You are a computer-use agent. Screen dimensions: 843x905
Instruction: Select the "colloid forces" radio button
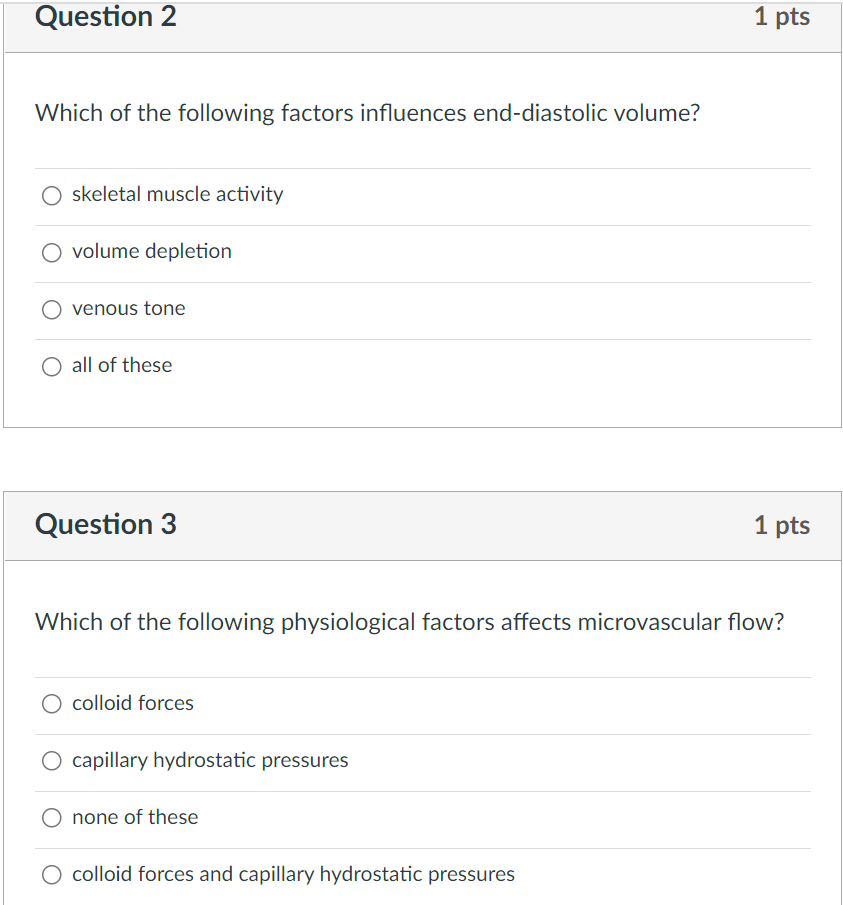[x=52, y=705]
